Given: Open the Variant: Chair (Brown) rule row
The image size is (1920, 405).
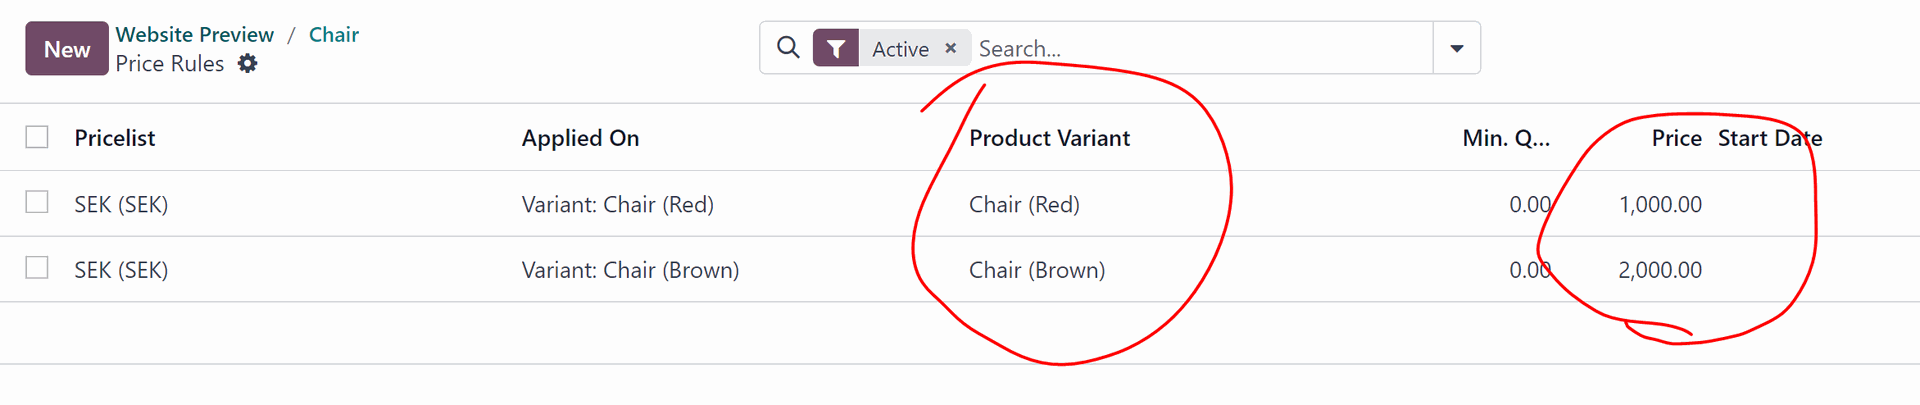Looking at the screenshot, I should point(960,270).
